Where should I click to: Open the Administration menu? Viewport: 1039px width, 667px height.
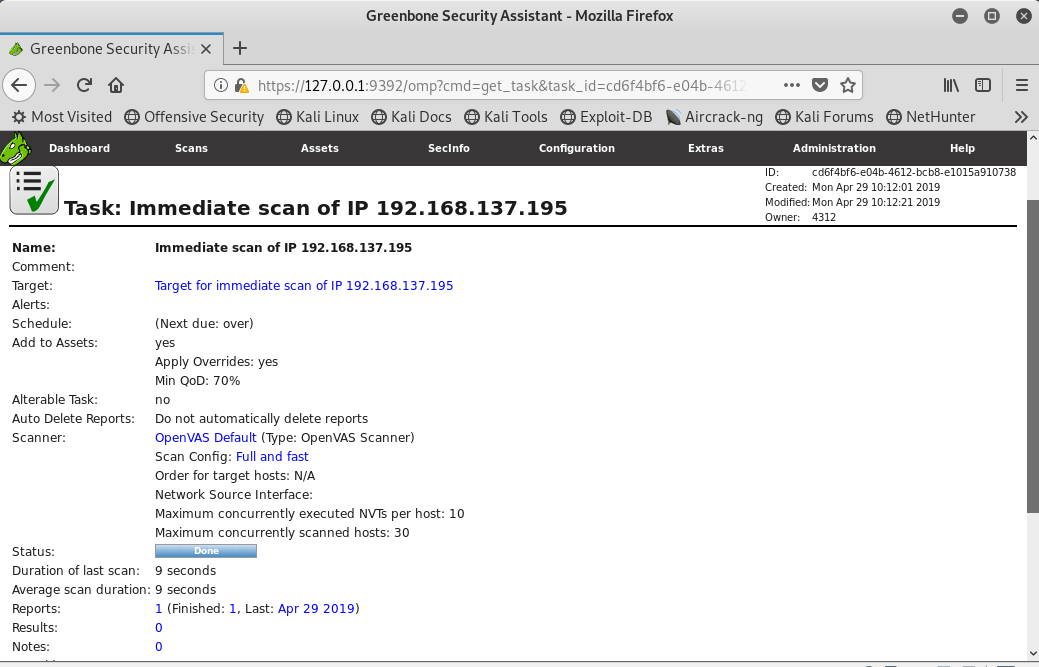point(834,148)
